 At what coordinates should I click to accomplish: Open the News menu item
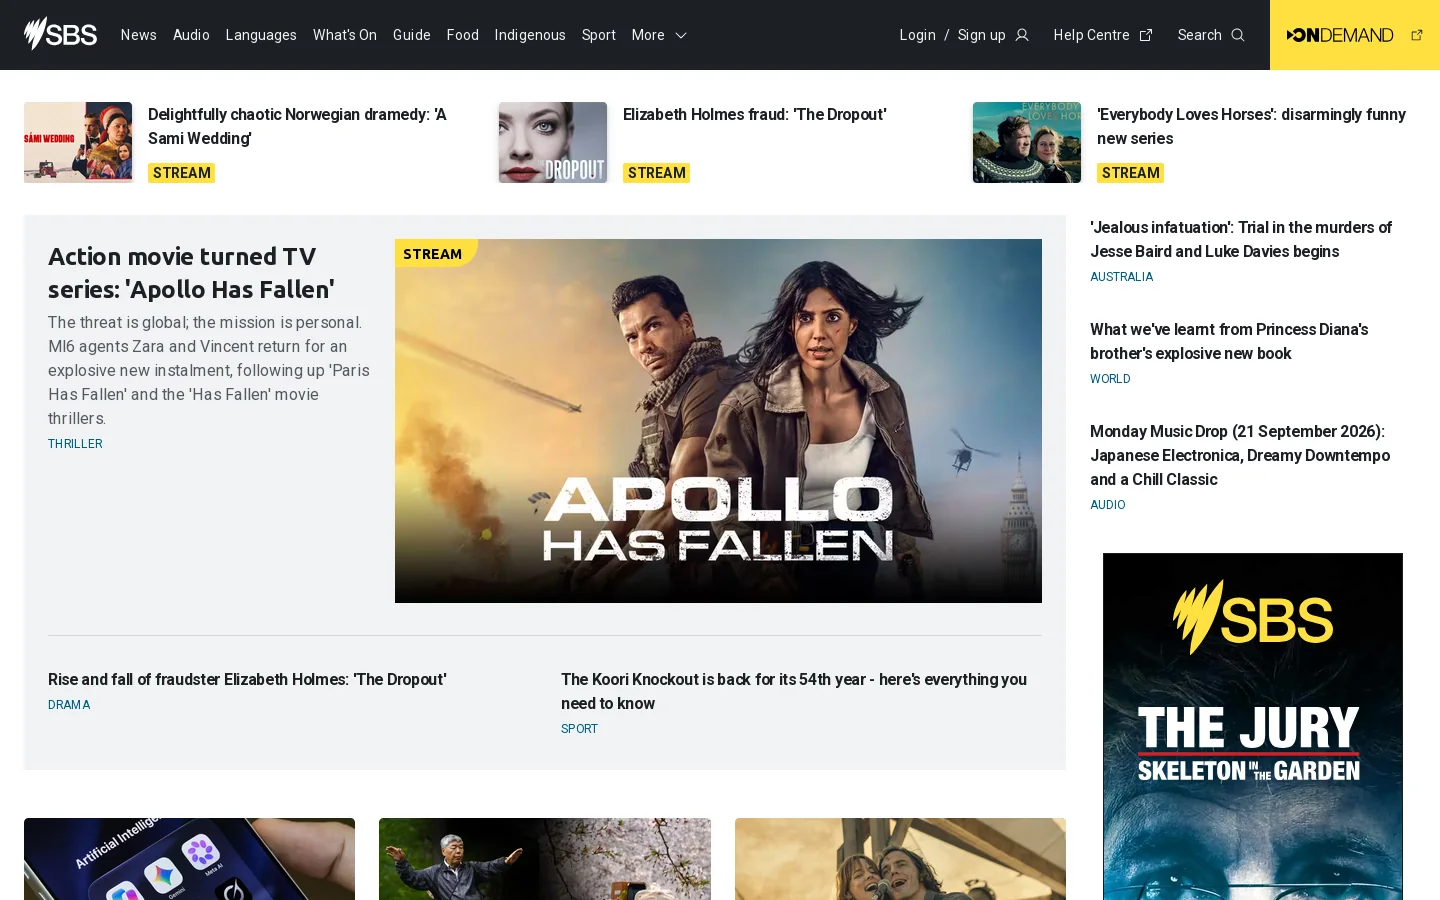click(139, 35)
